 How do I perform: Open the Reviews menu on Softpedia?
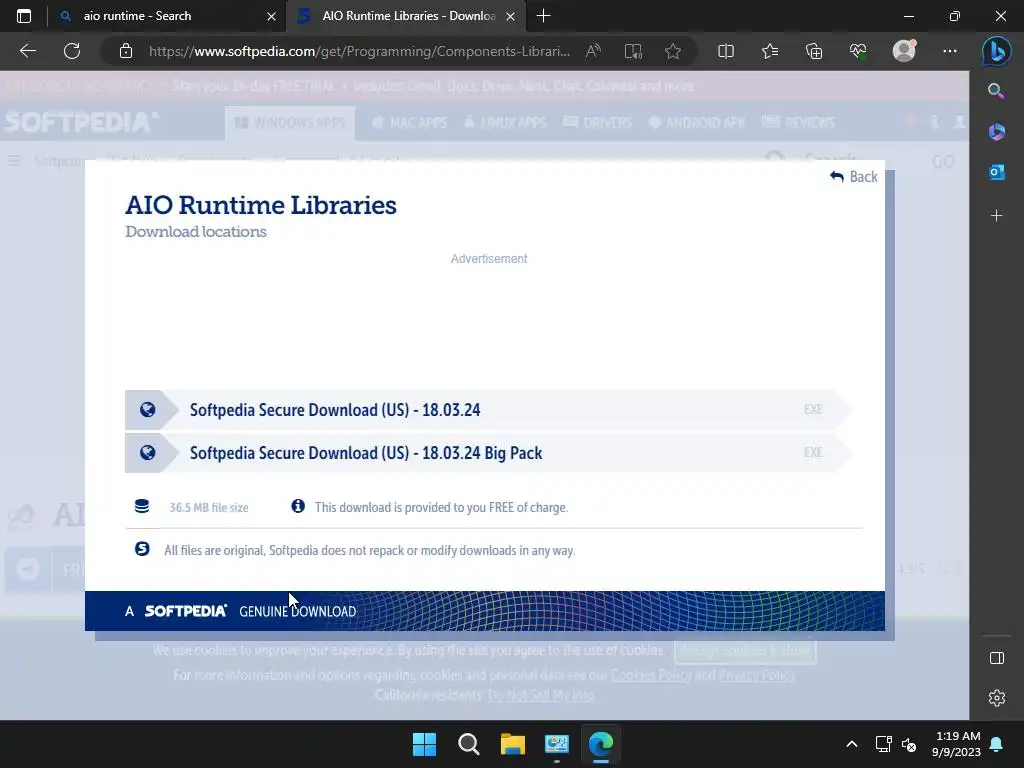(799, 123)
